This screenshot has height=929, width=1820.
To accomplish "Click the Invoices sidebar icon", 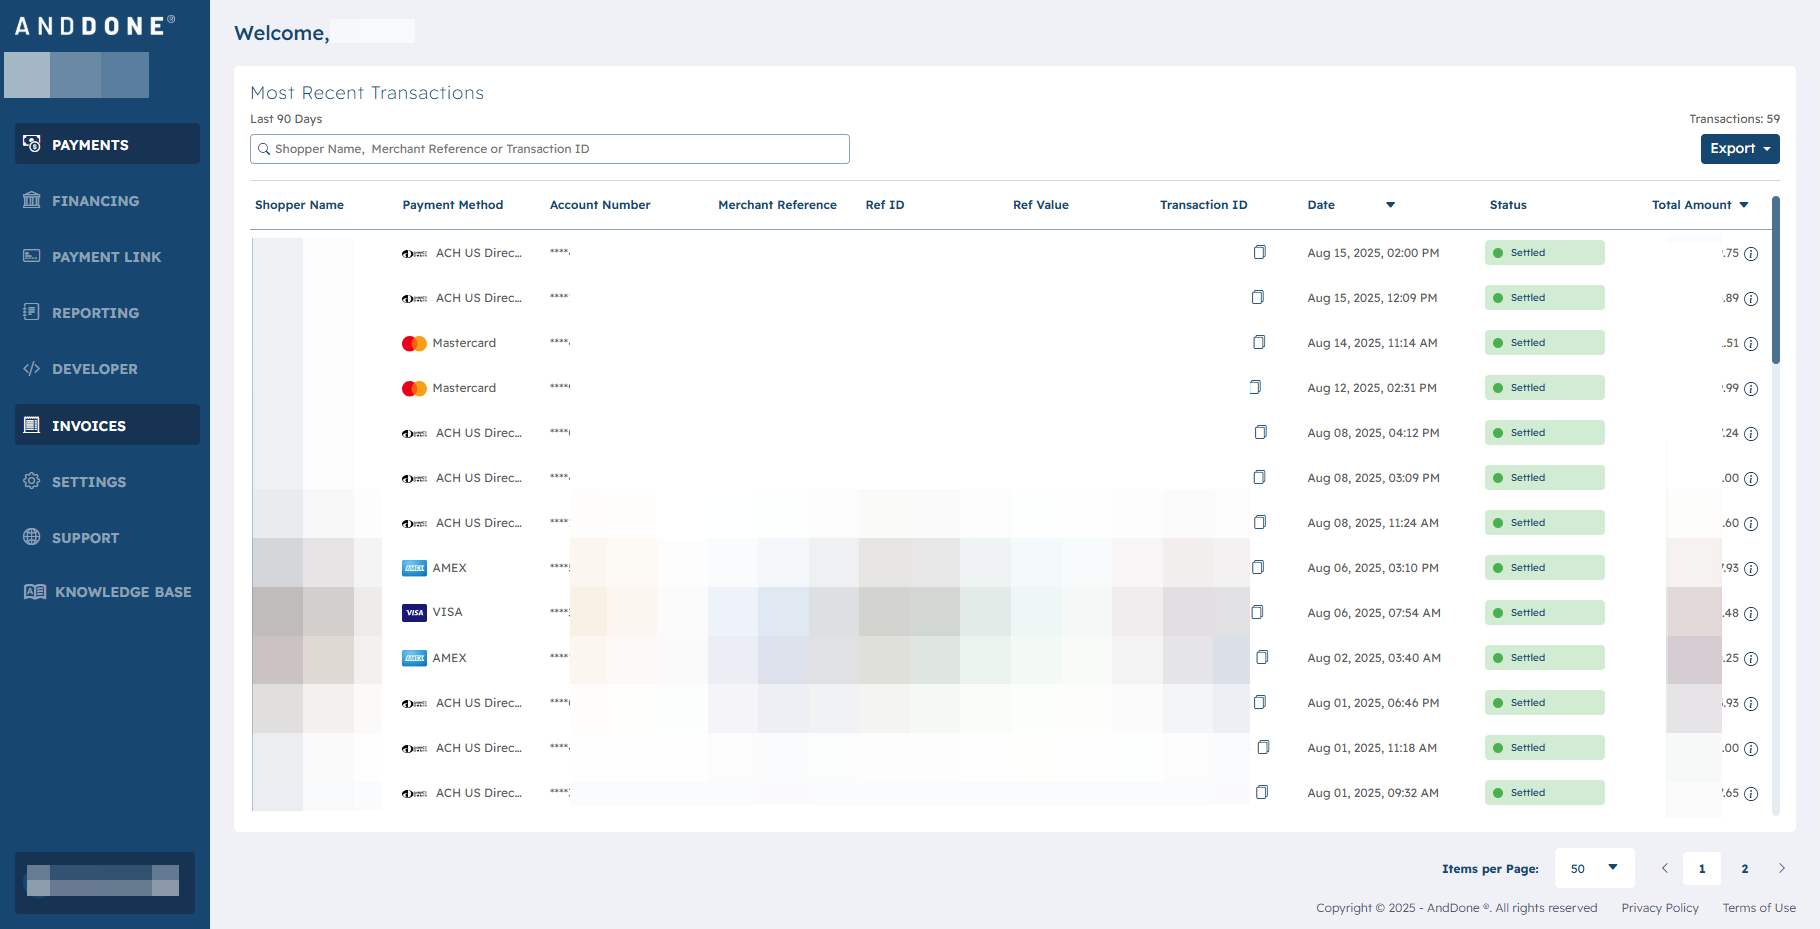I will [x=32, y=425].
